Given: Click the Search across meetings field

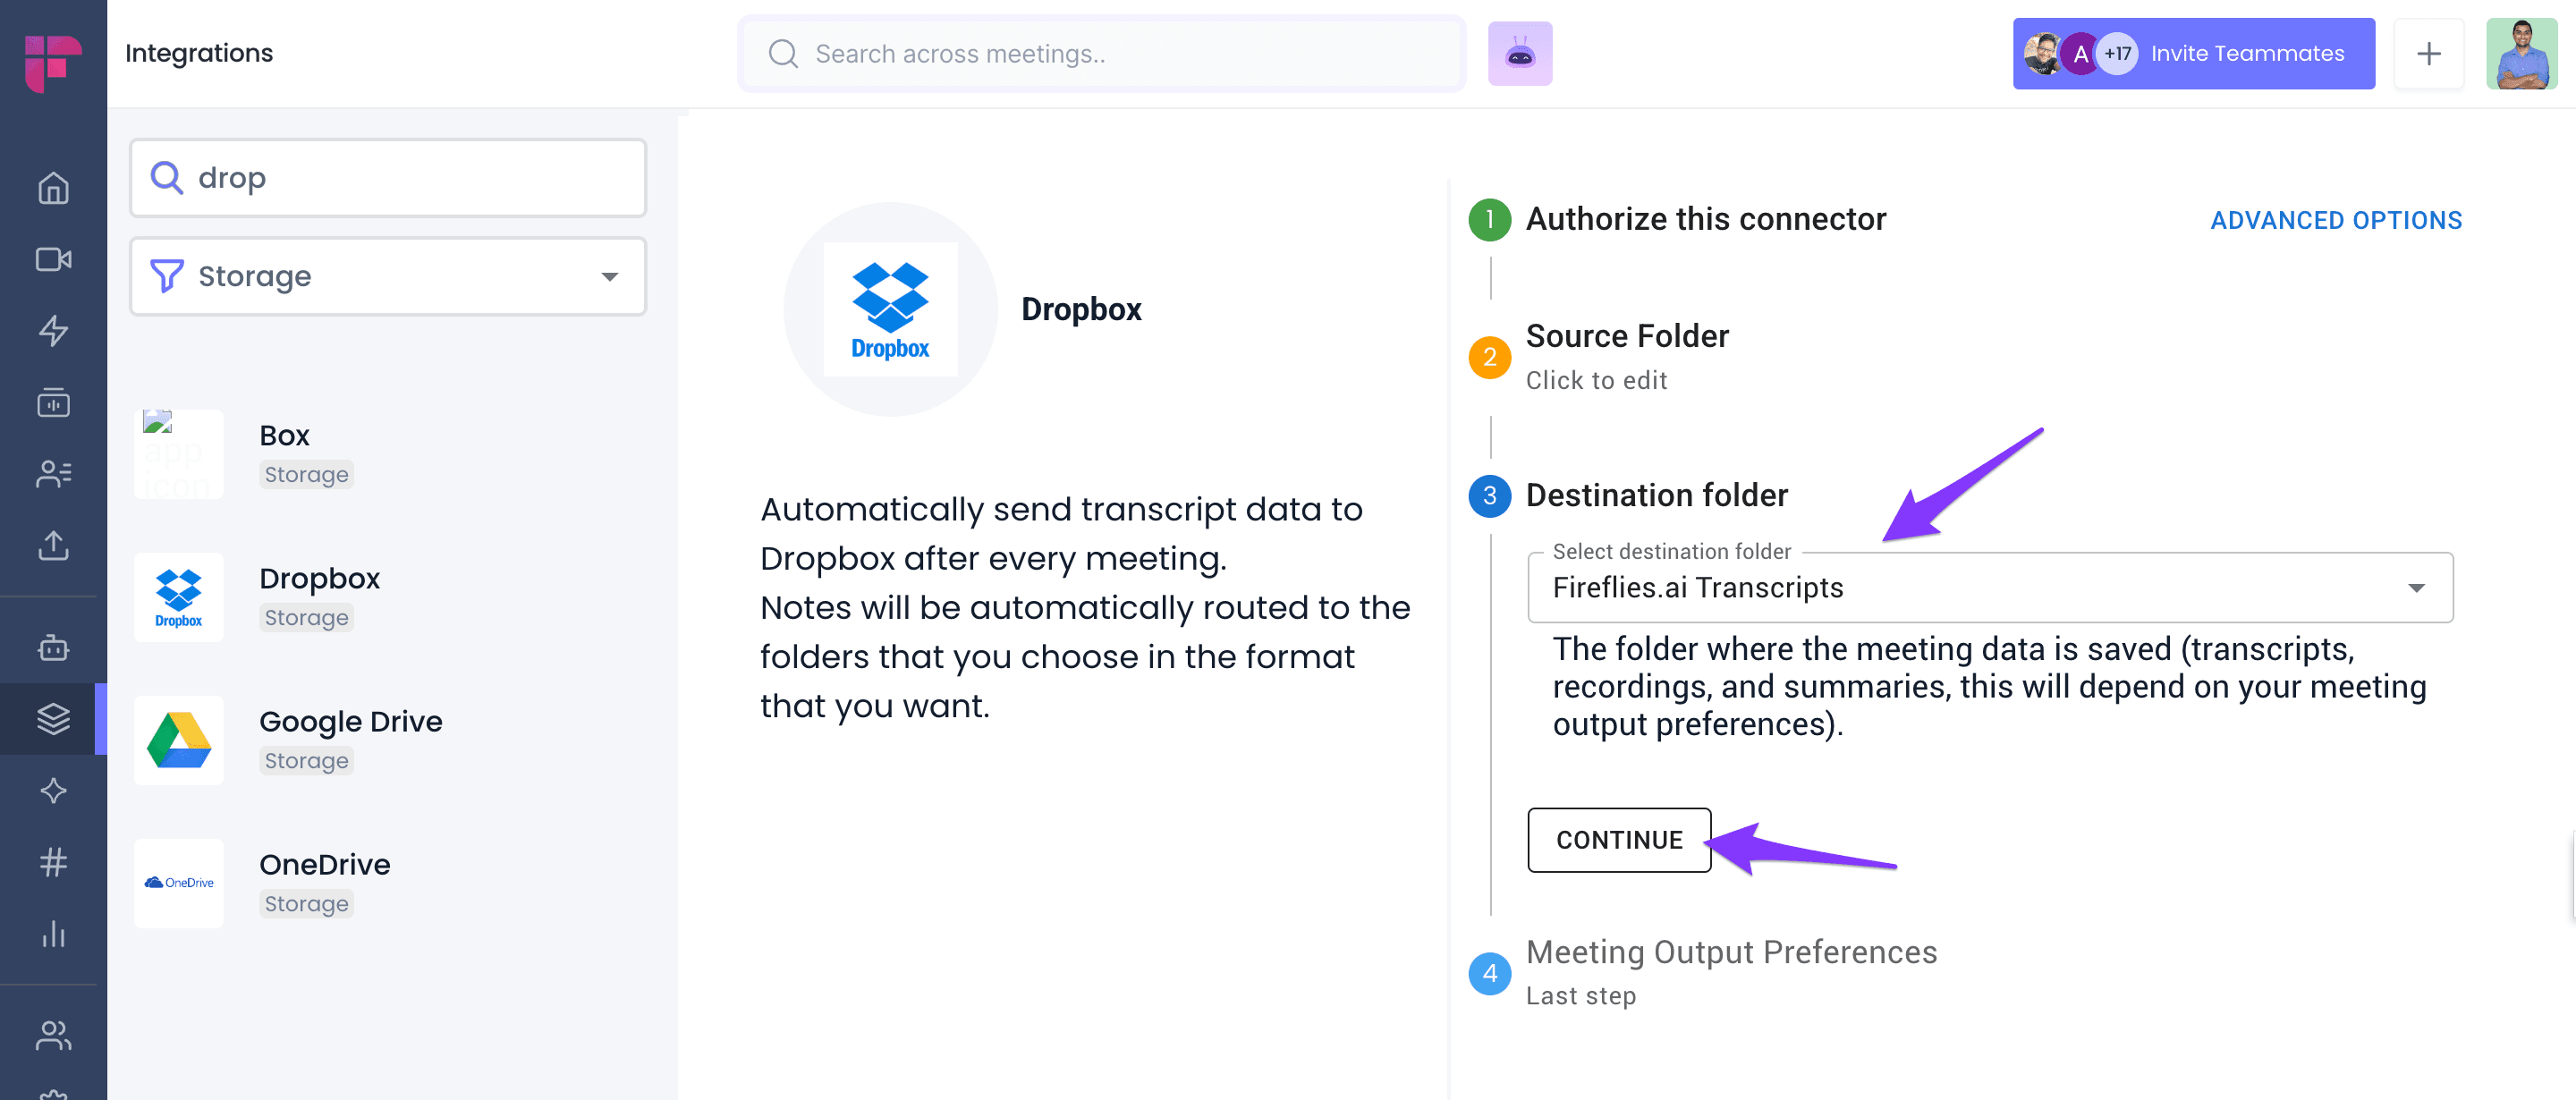Looking at the screenshot, I should 1101,54.
